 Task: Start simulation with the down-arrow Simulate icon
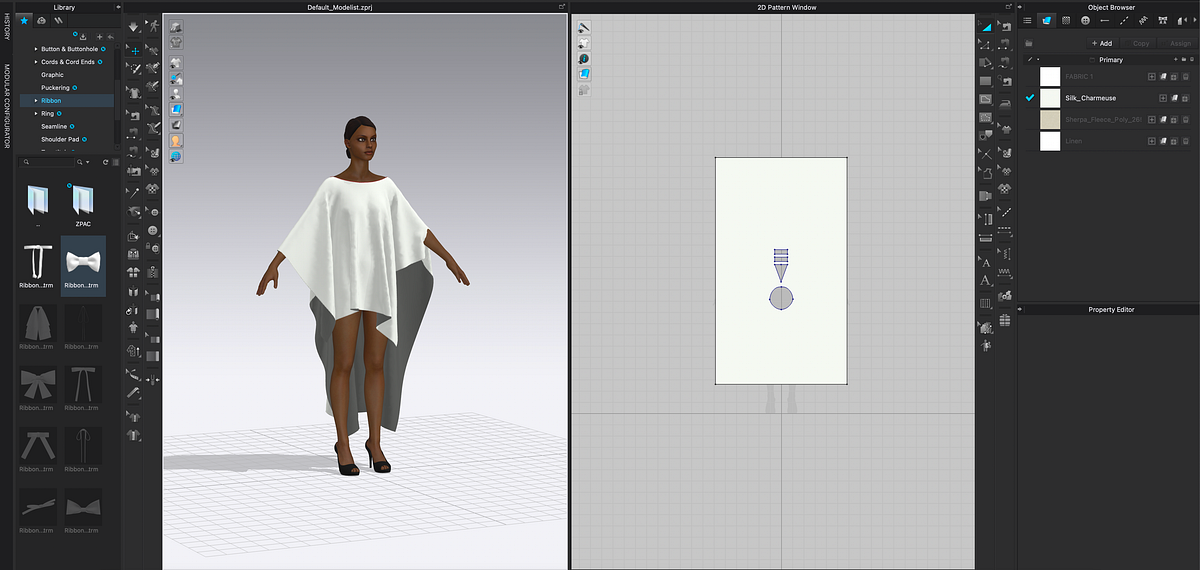(133, 27)
